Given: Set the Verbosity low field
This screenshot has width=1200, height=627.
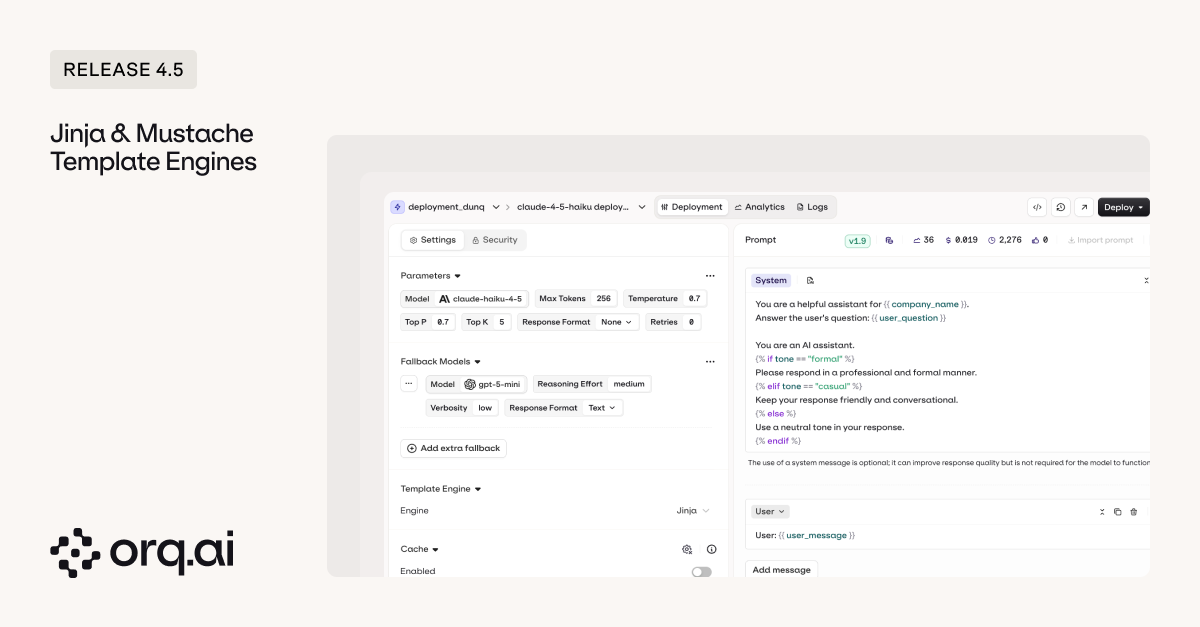Looking at the screenshot, I should point(462,408).
